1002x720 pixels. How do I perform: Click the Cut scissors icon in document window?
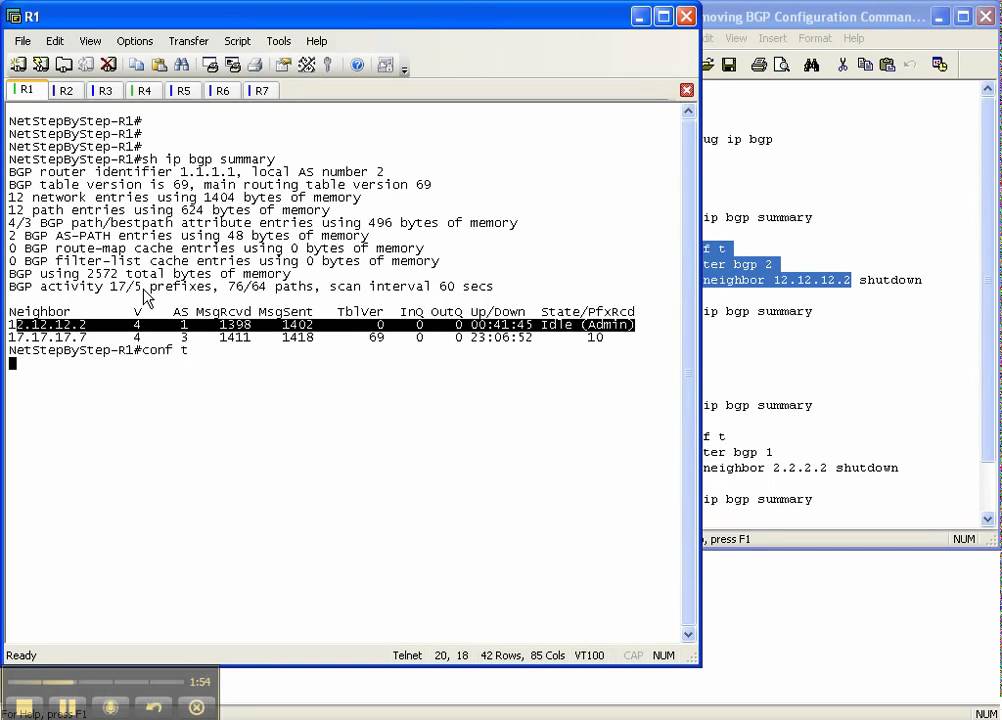coord(842,64)
